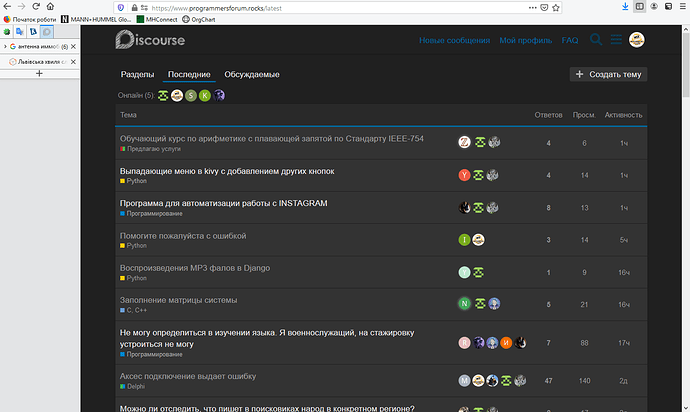The height and width of the screenshot is (412, 690).
Task: Open the 'MANN+HUMMEL Glo...' bookmark
Action: click(96, 19)
